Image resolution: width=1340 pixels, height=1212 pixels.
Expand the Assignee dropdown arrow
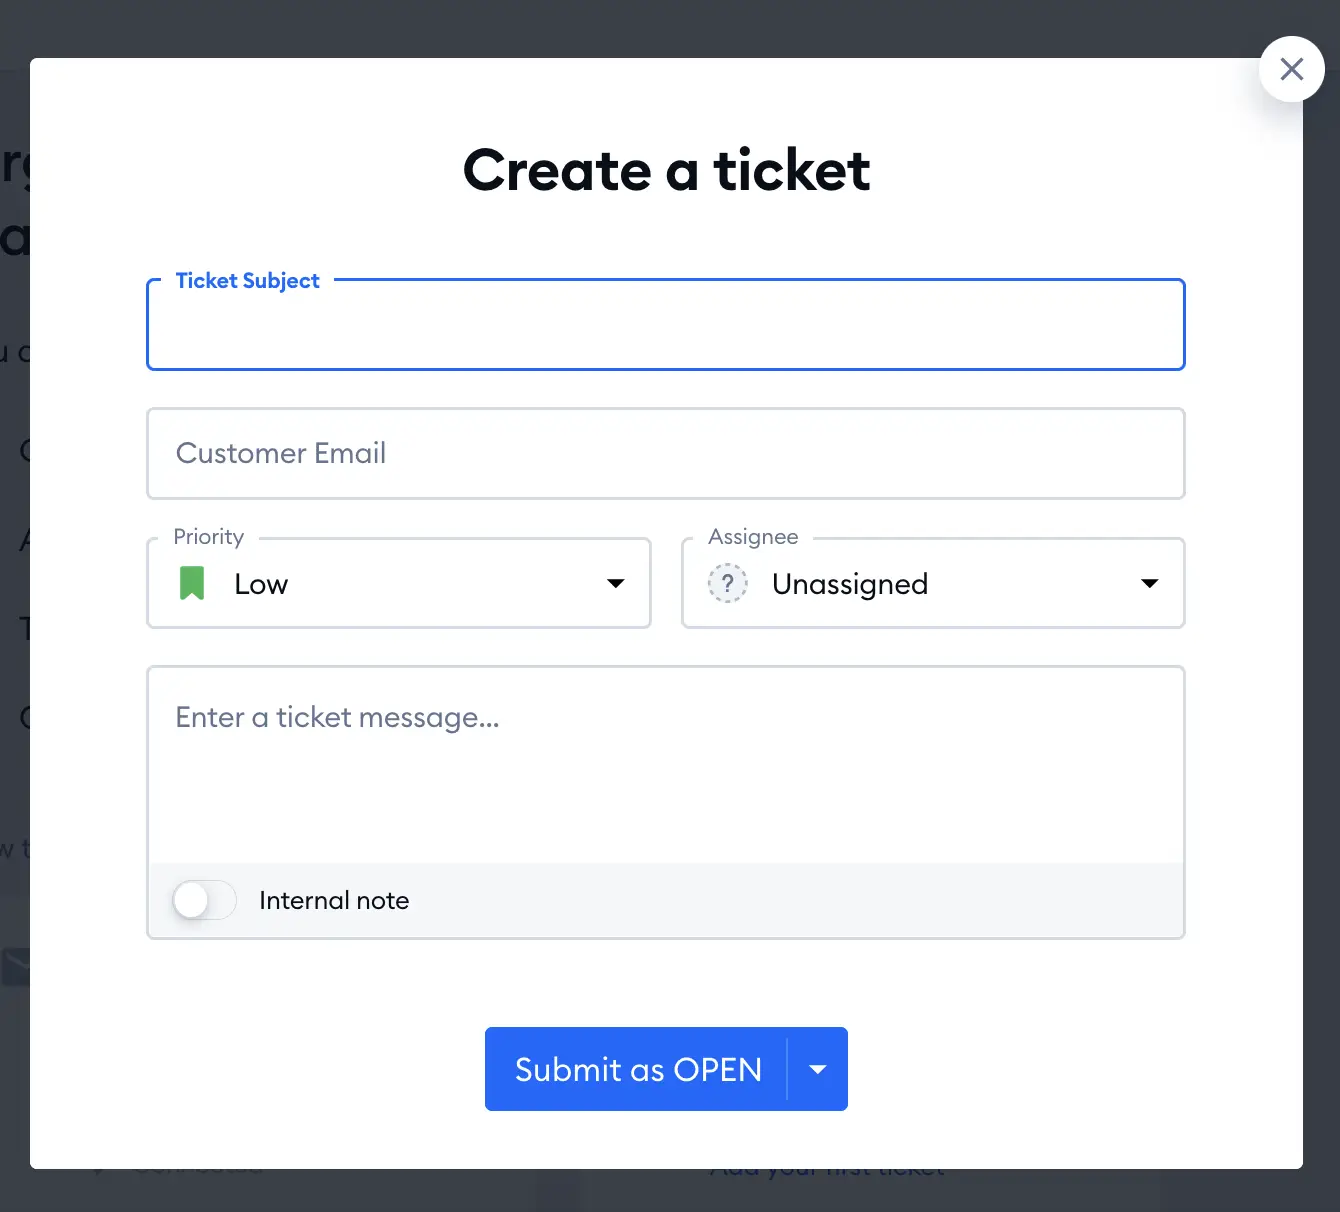[1150, 583]
